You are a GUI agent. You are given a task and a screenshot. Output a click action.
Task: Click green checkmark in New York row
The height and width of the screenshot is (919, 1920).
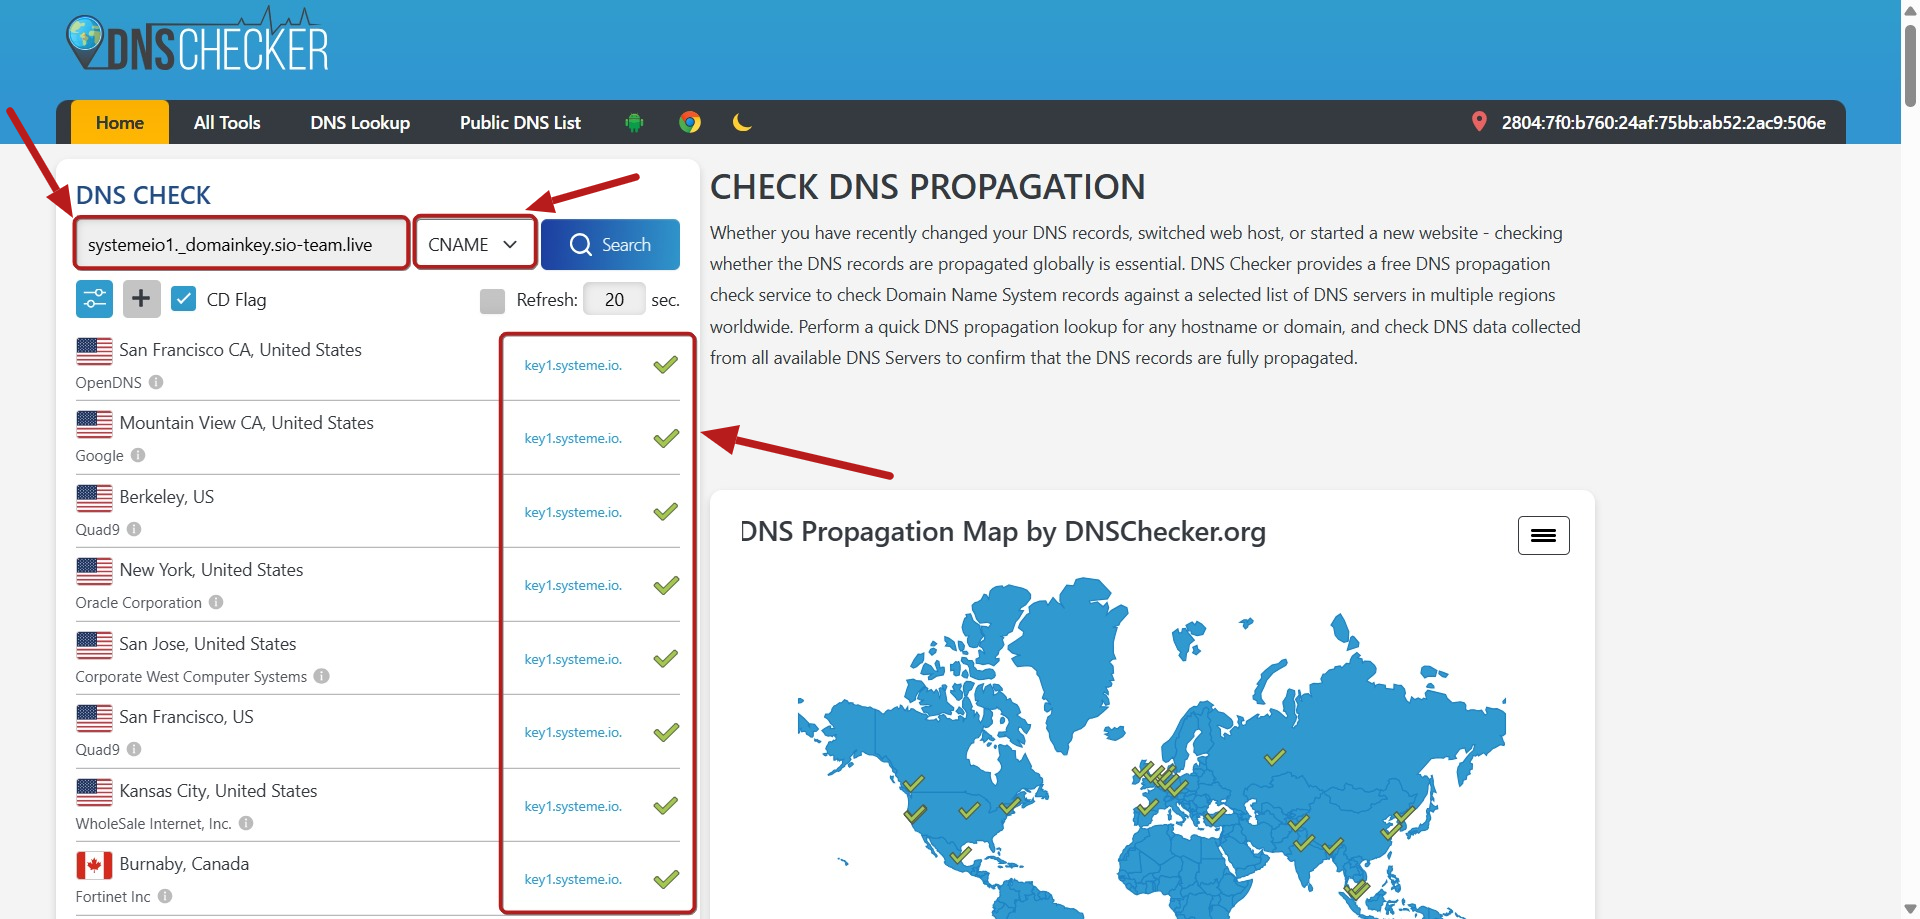click(666, 585)
